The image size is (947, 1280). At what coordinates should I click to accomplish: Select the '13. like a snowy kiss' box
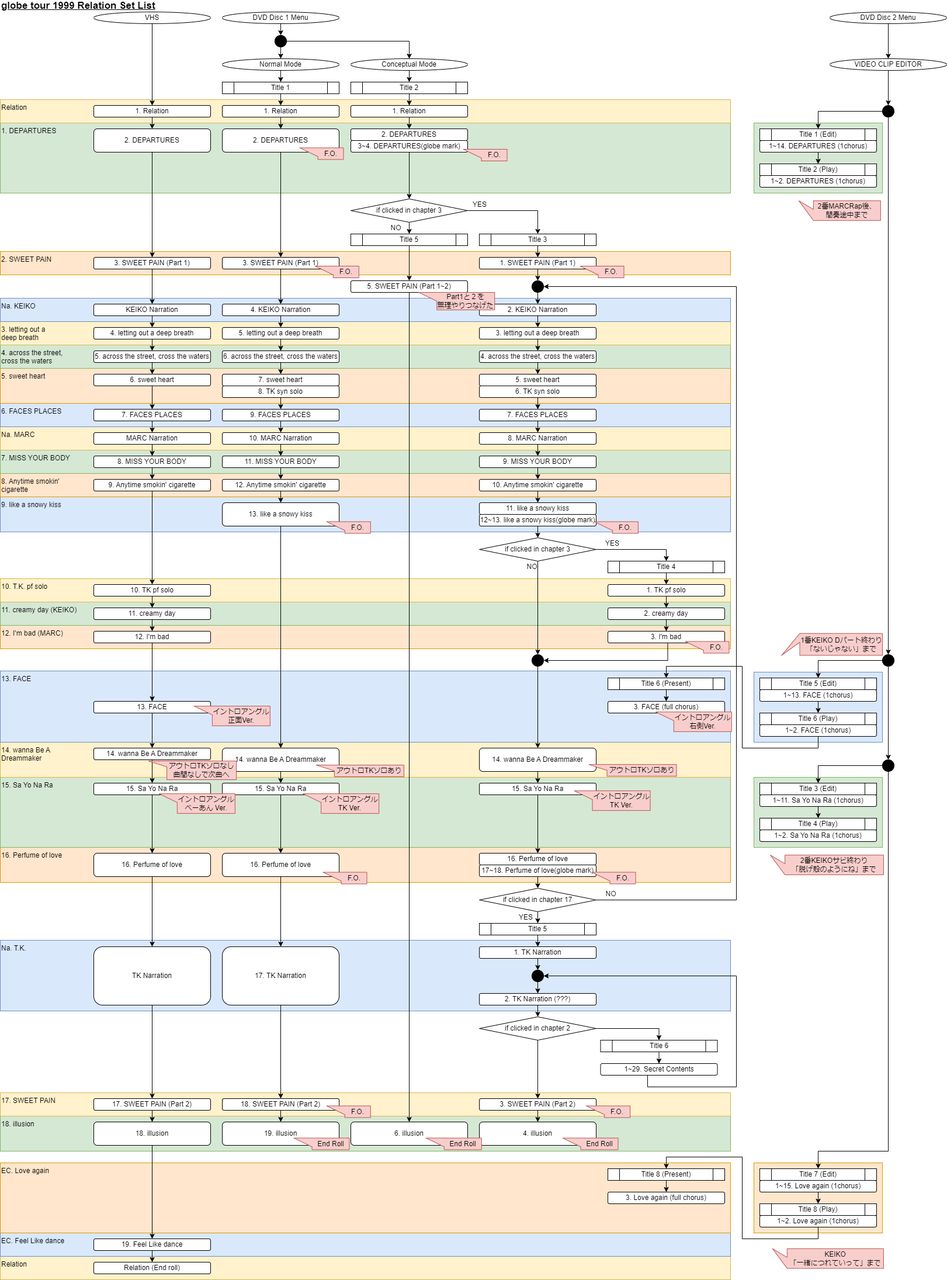coord(280,514)
